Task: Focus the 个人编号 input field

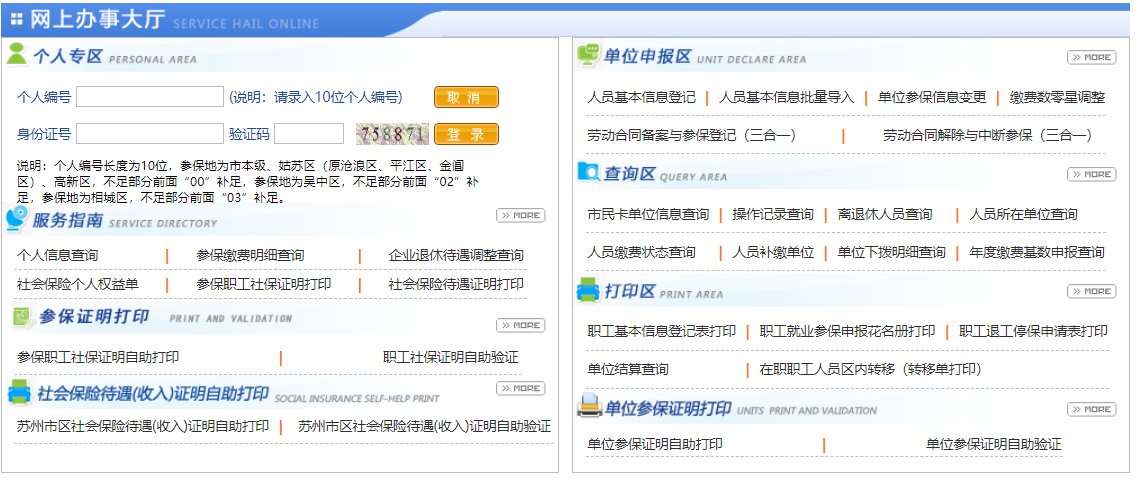Action: [150, 96]
